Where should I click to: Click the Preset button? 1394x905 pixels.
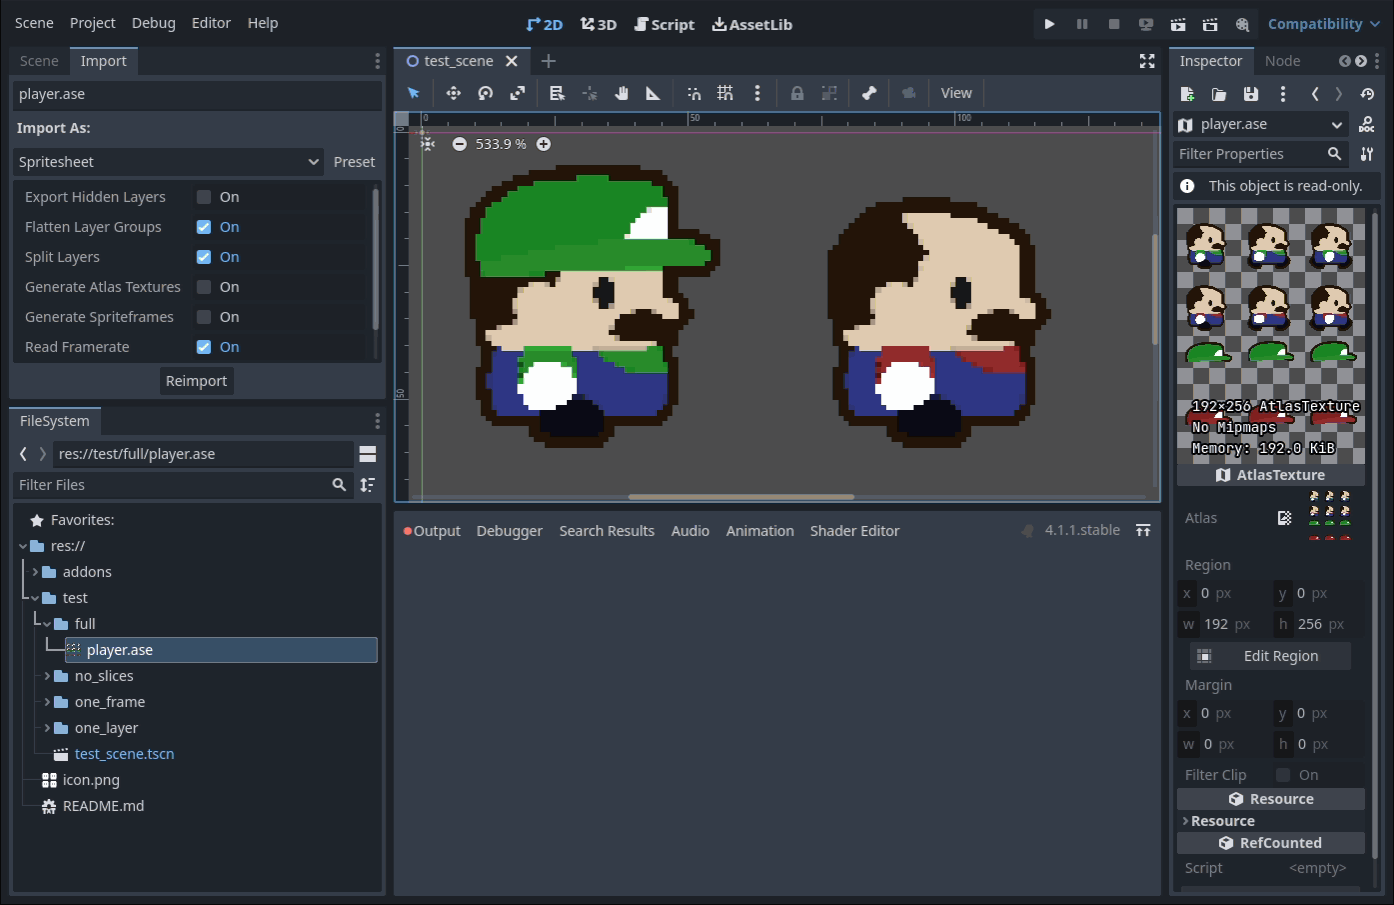[354, 162]
